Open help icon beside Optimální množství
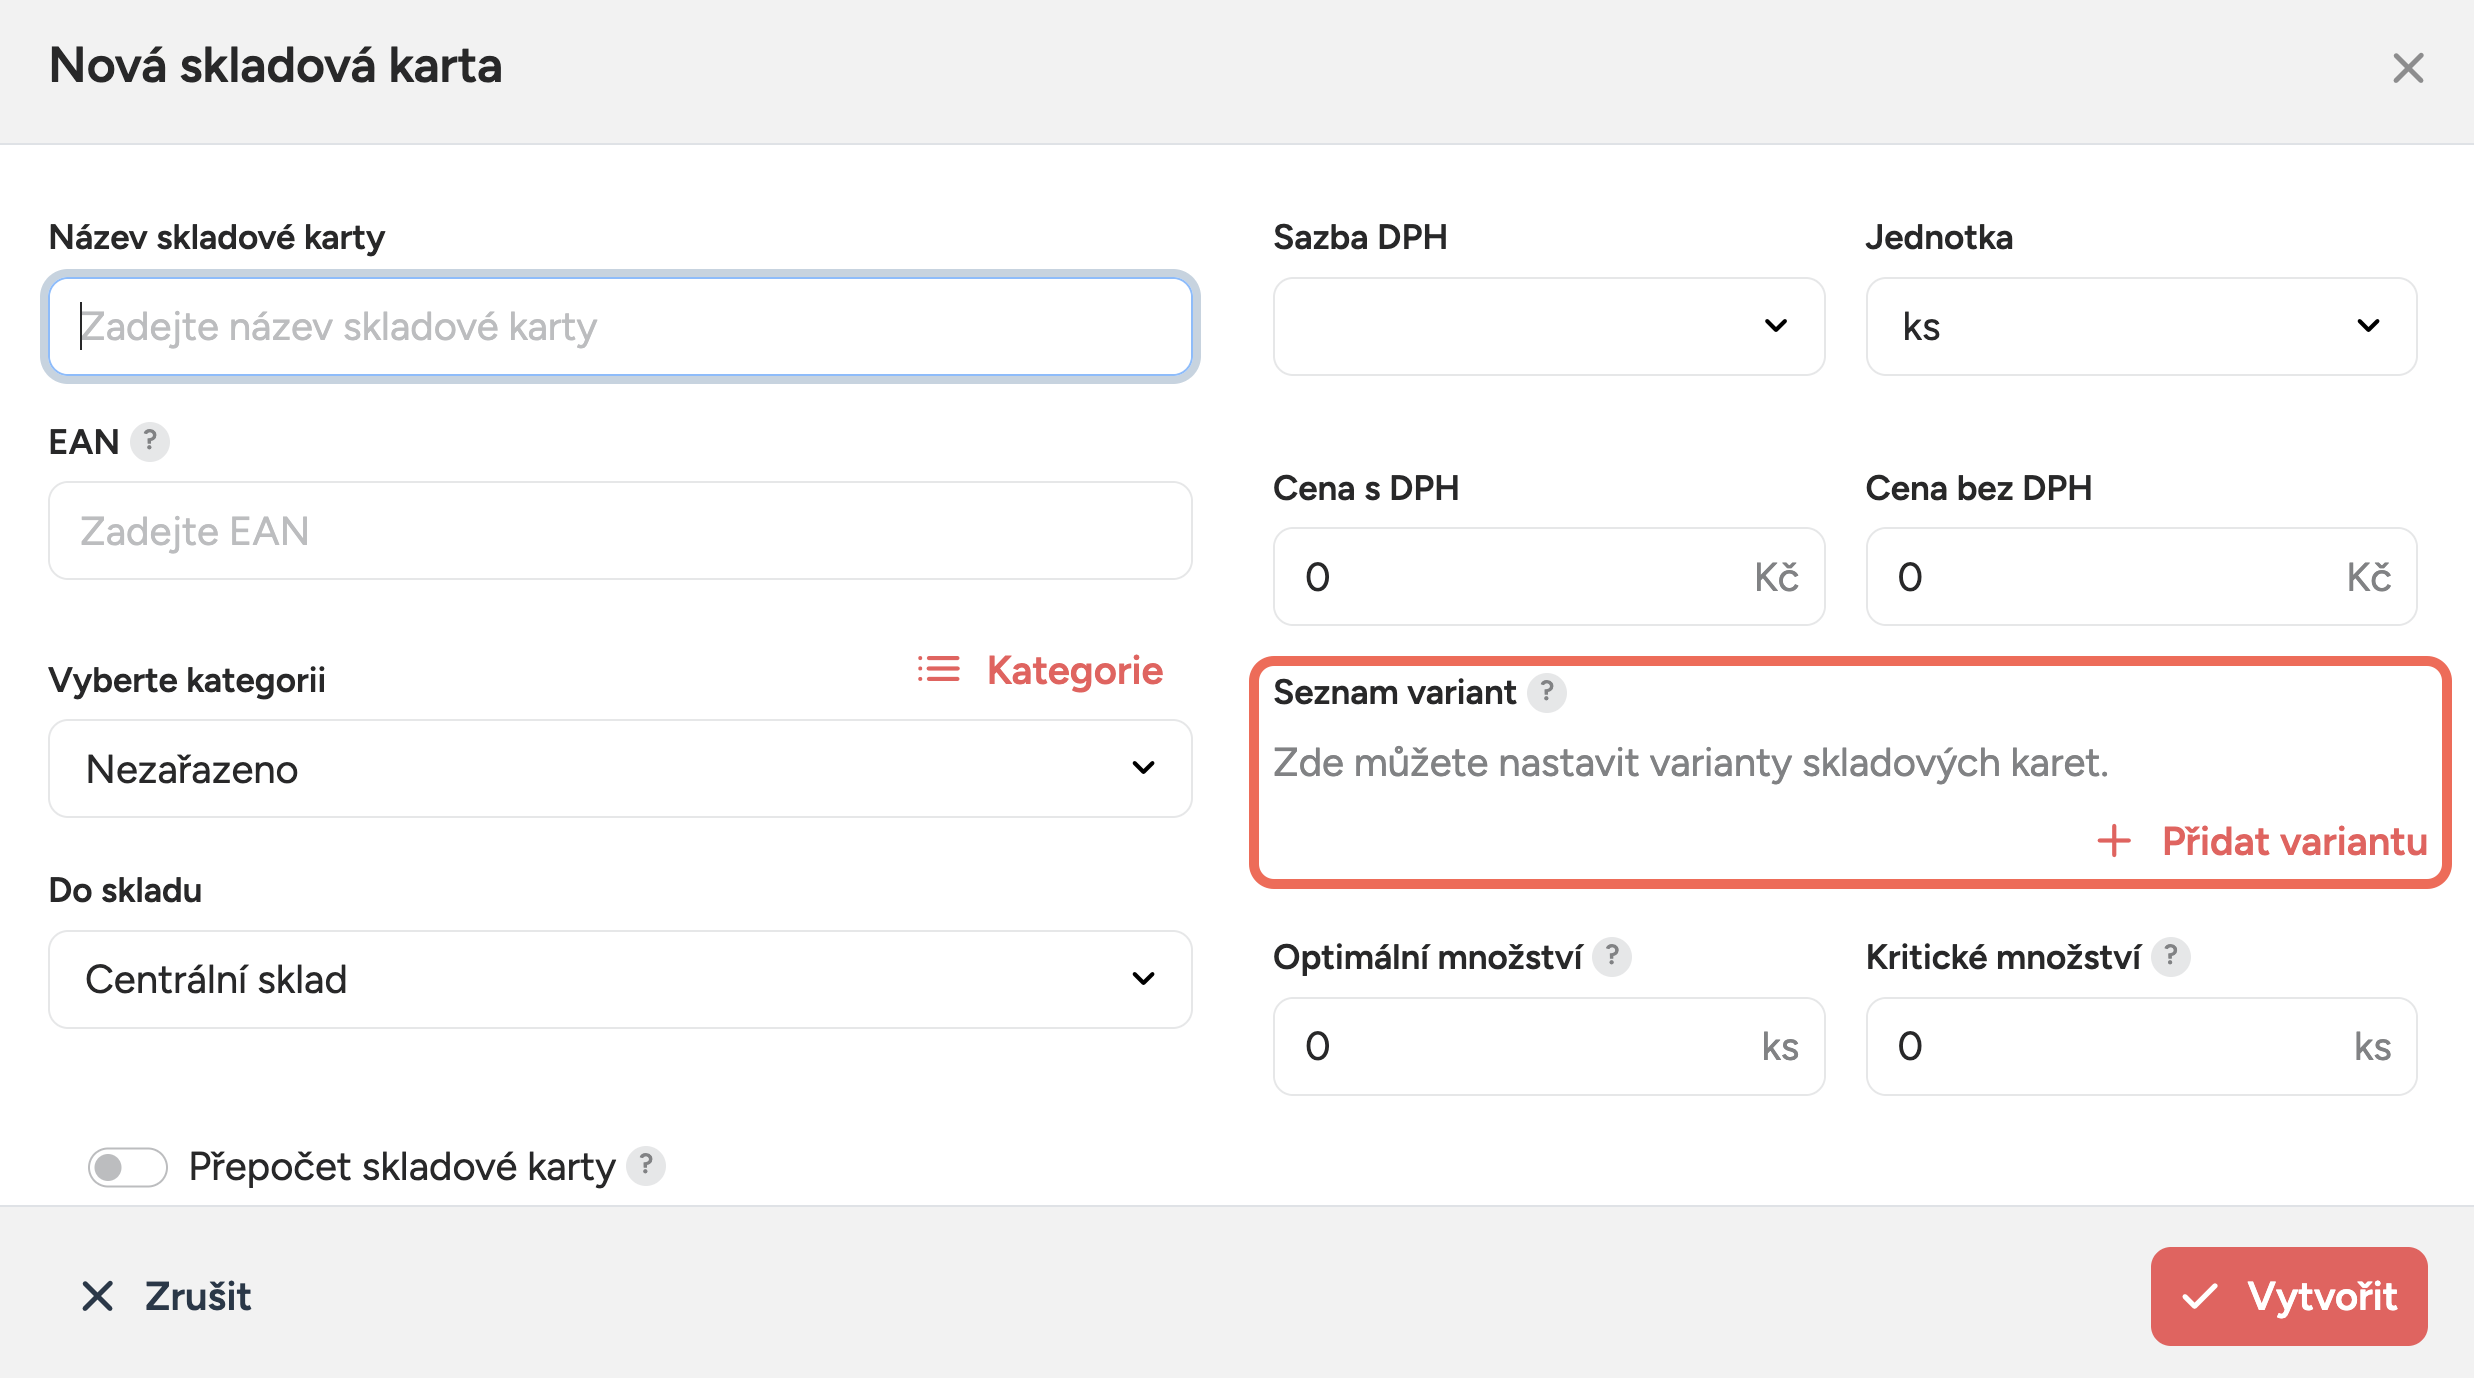2474x1378 pixels. pos(1612,957)
